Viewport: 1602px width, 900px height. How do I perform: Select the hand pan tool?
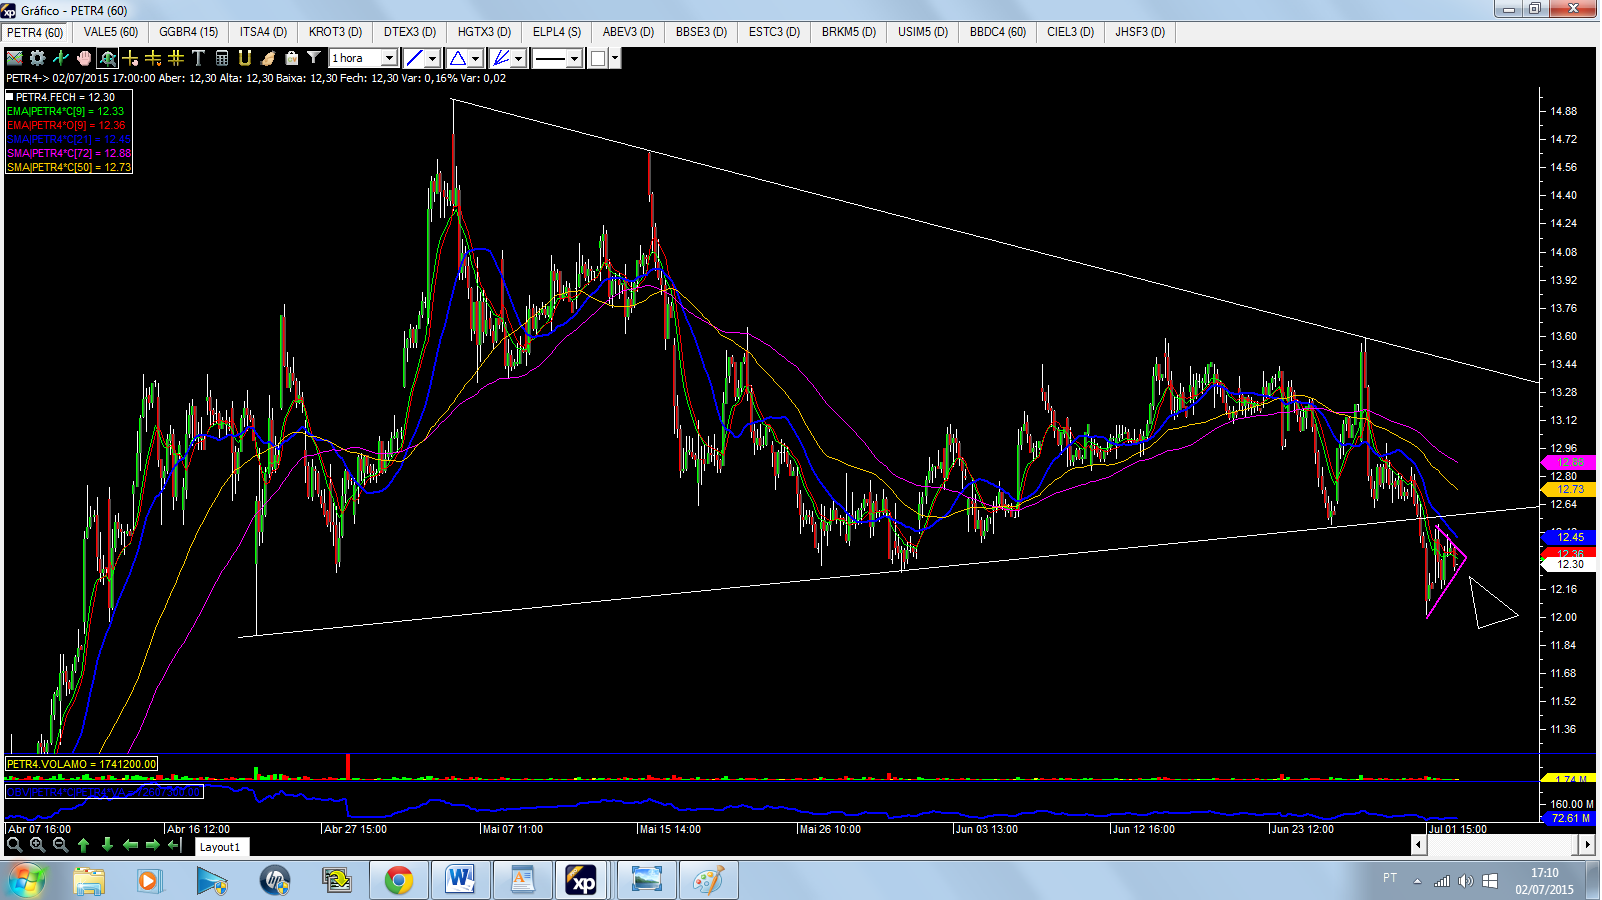[84, 58]
